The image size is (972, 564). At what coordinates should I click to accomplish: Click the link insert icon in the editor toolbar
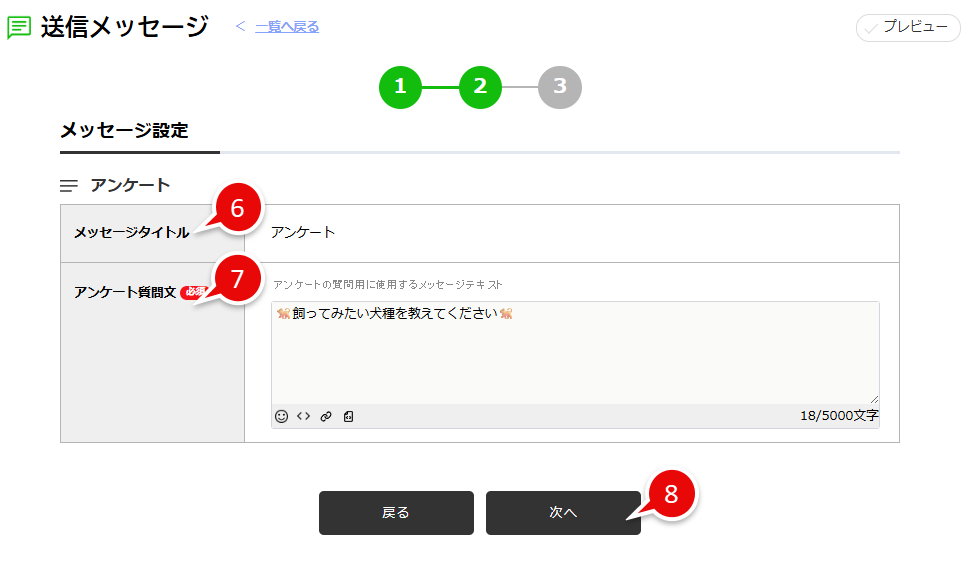pyautogui.click(x=326, y=416)
